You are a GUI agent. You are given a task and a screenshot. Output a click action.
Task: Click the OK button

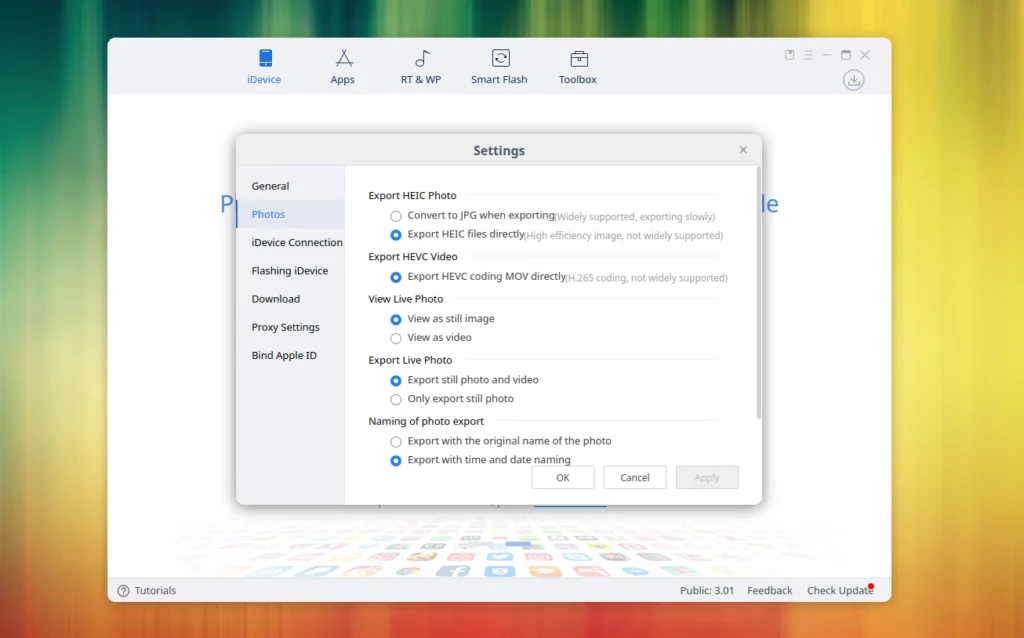coord(562,477)
